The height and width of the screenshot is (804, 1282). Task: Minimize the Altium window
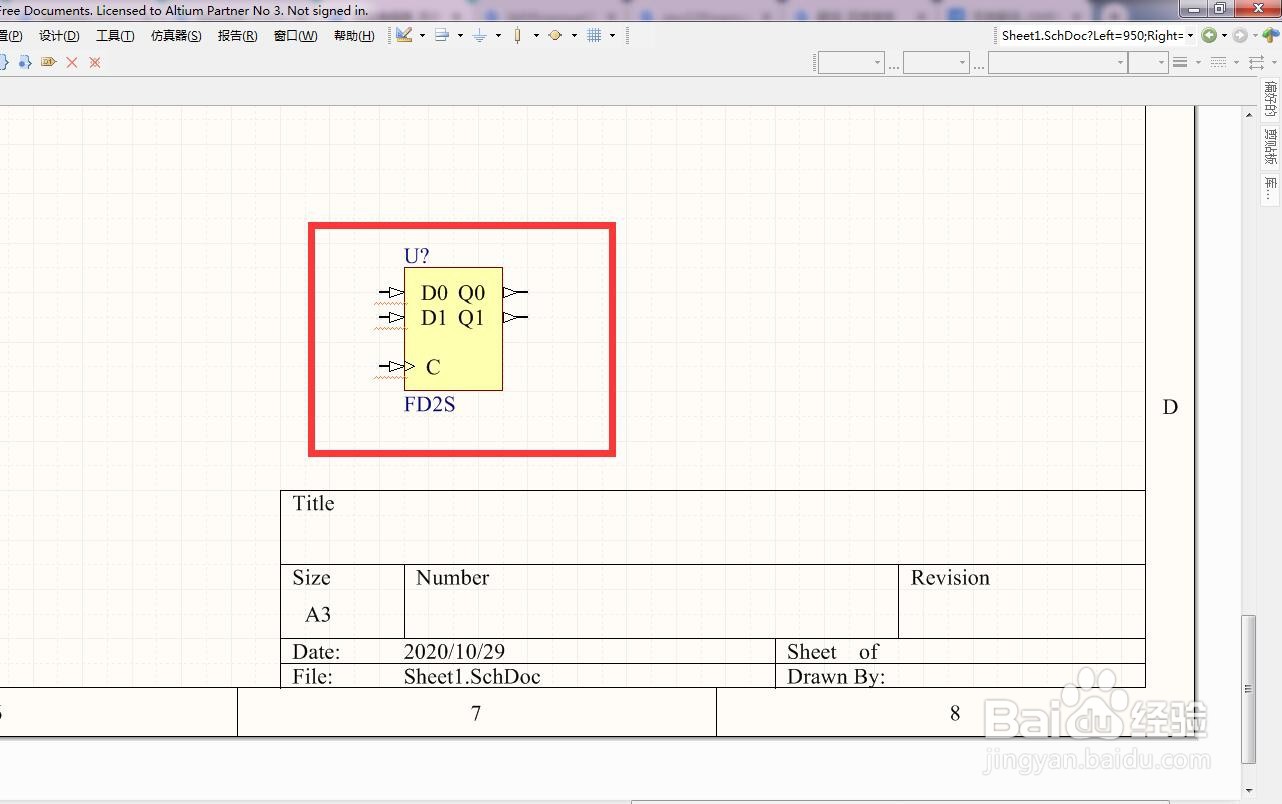pyautogui.click(x=1193, y=8)
